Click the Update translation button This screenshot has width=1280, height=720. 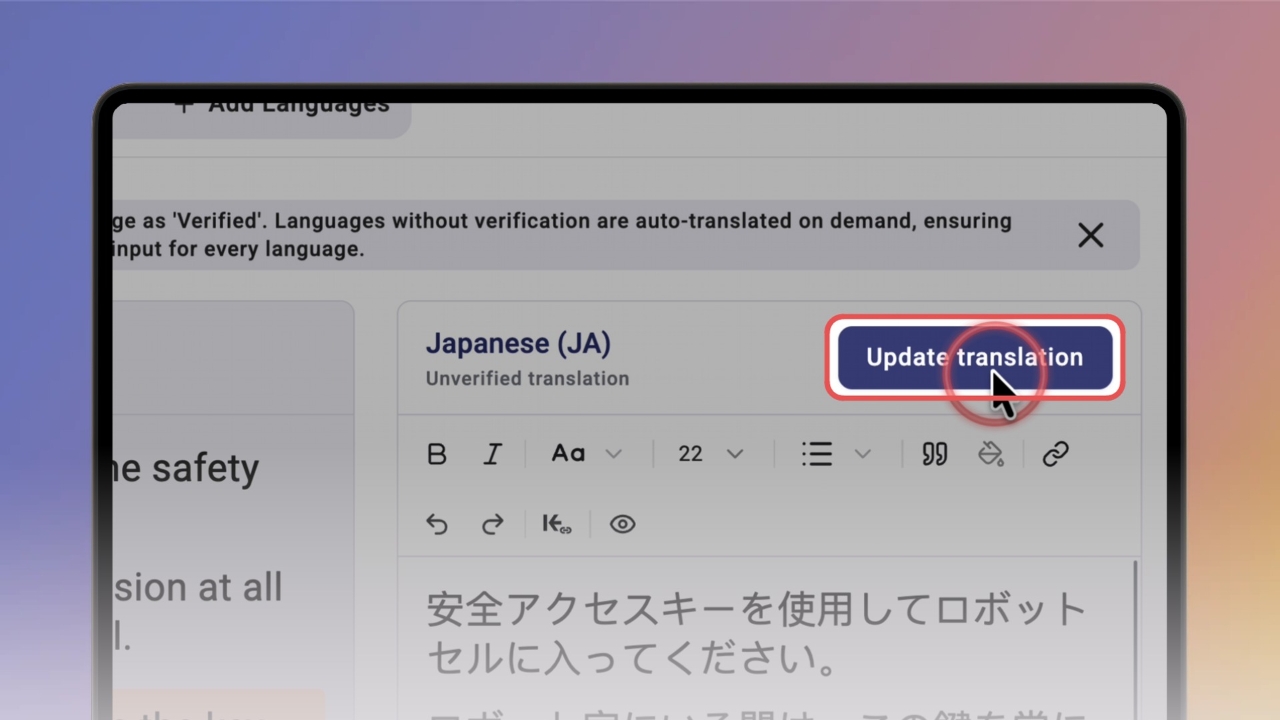(975, 357)
